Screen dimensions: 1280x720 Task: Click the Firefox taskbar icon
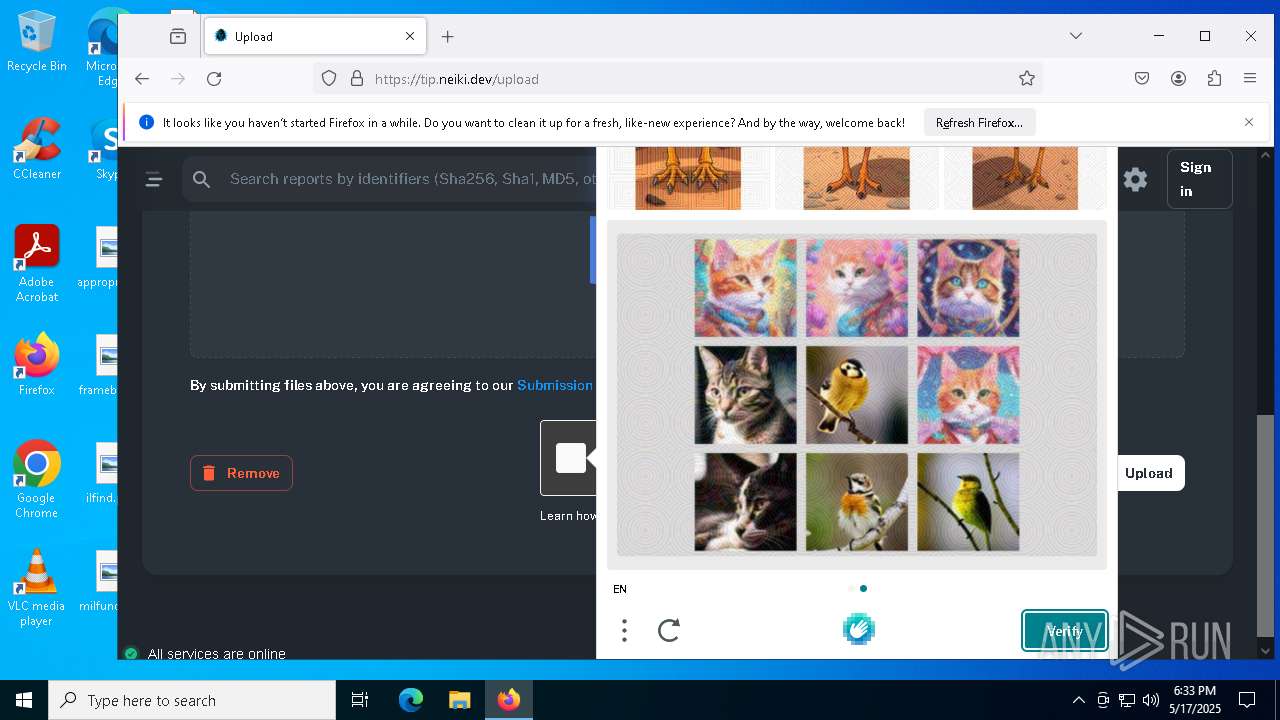click(508, 700)
